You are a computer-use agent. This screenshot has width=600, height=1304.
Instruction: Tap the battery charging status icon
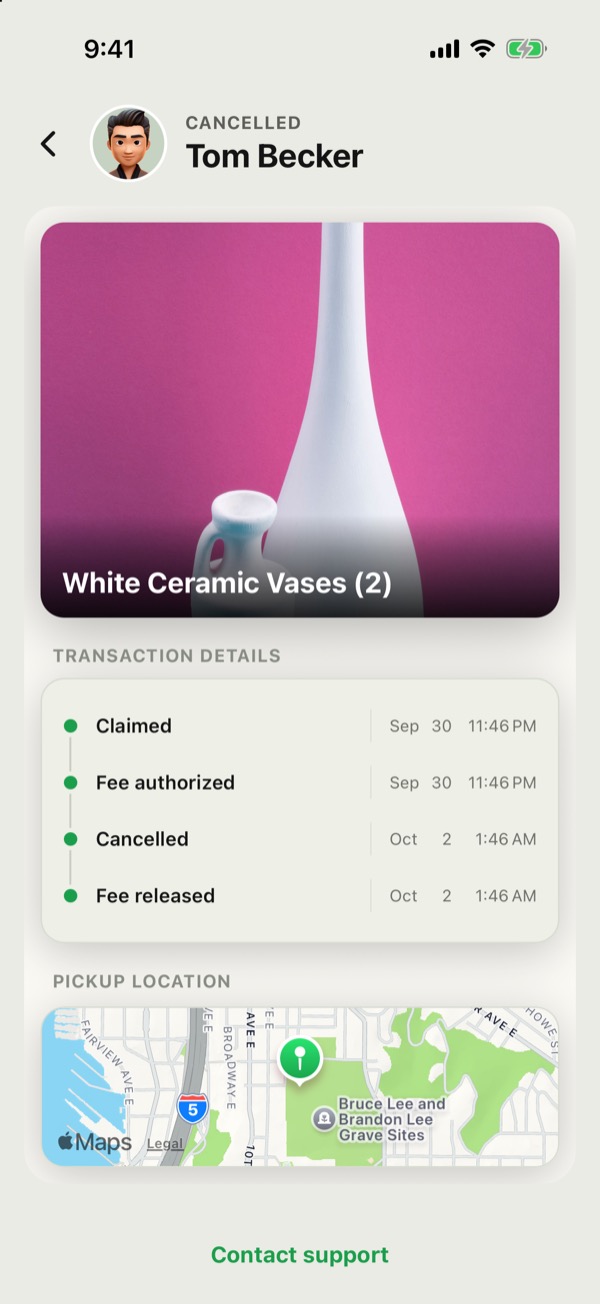tap(526, 49)
